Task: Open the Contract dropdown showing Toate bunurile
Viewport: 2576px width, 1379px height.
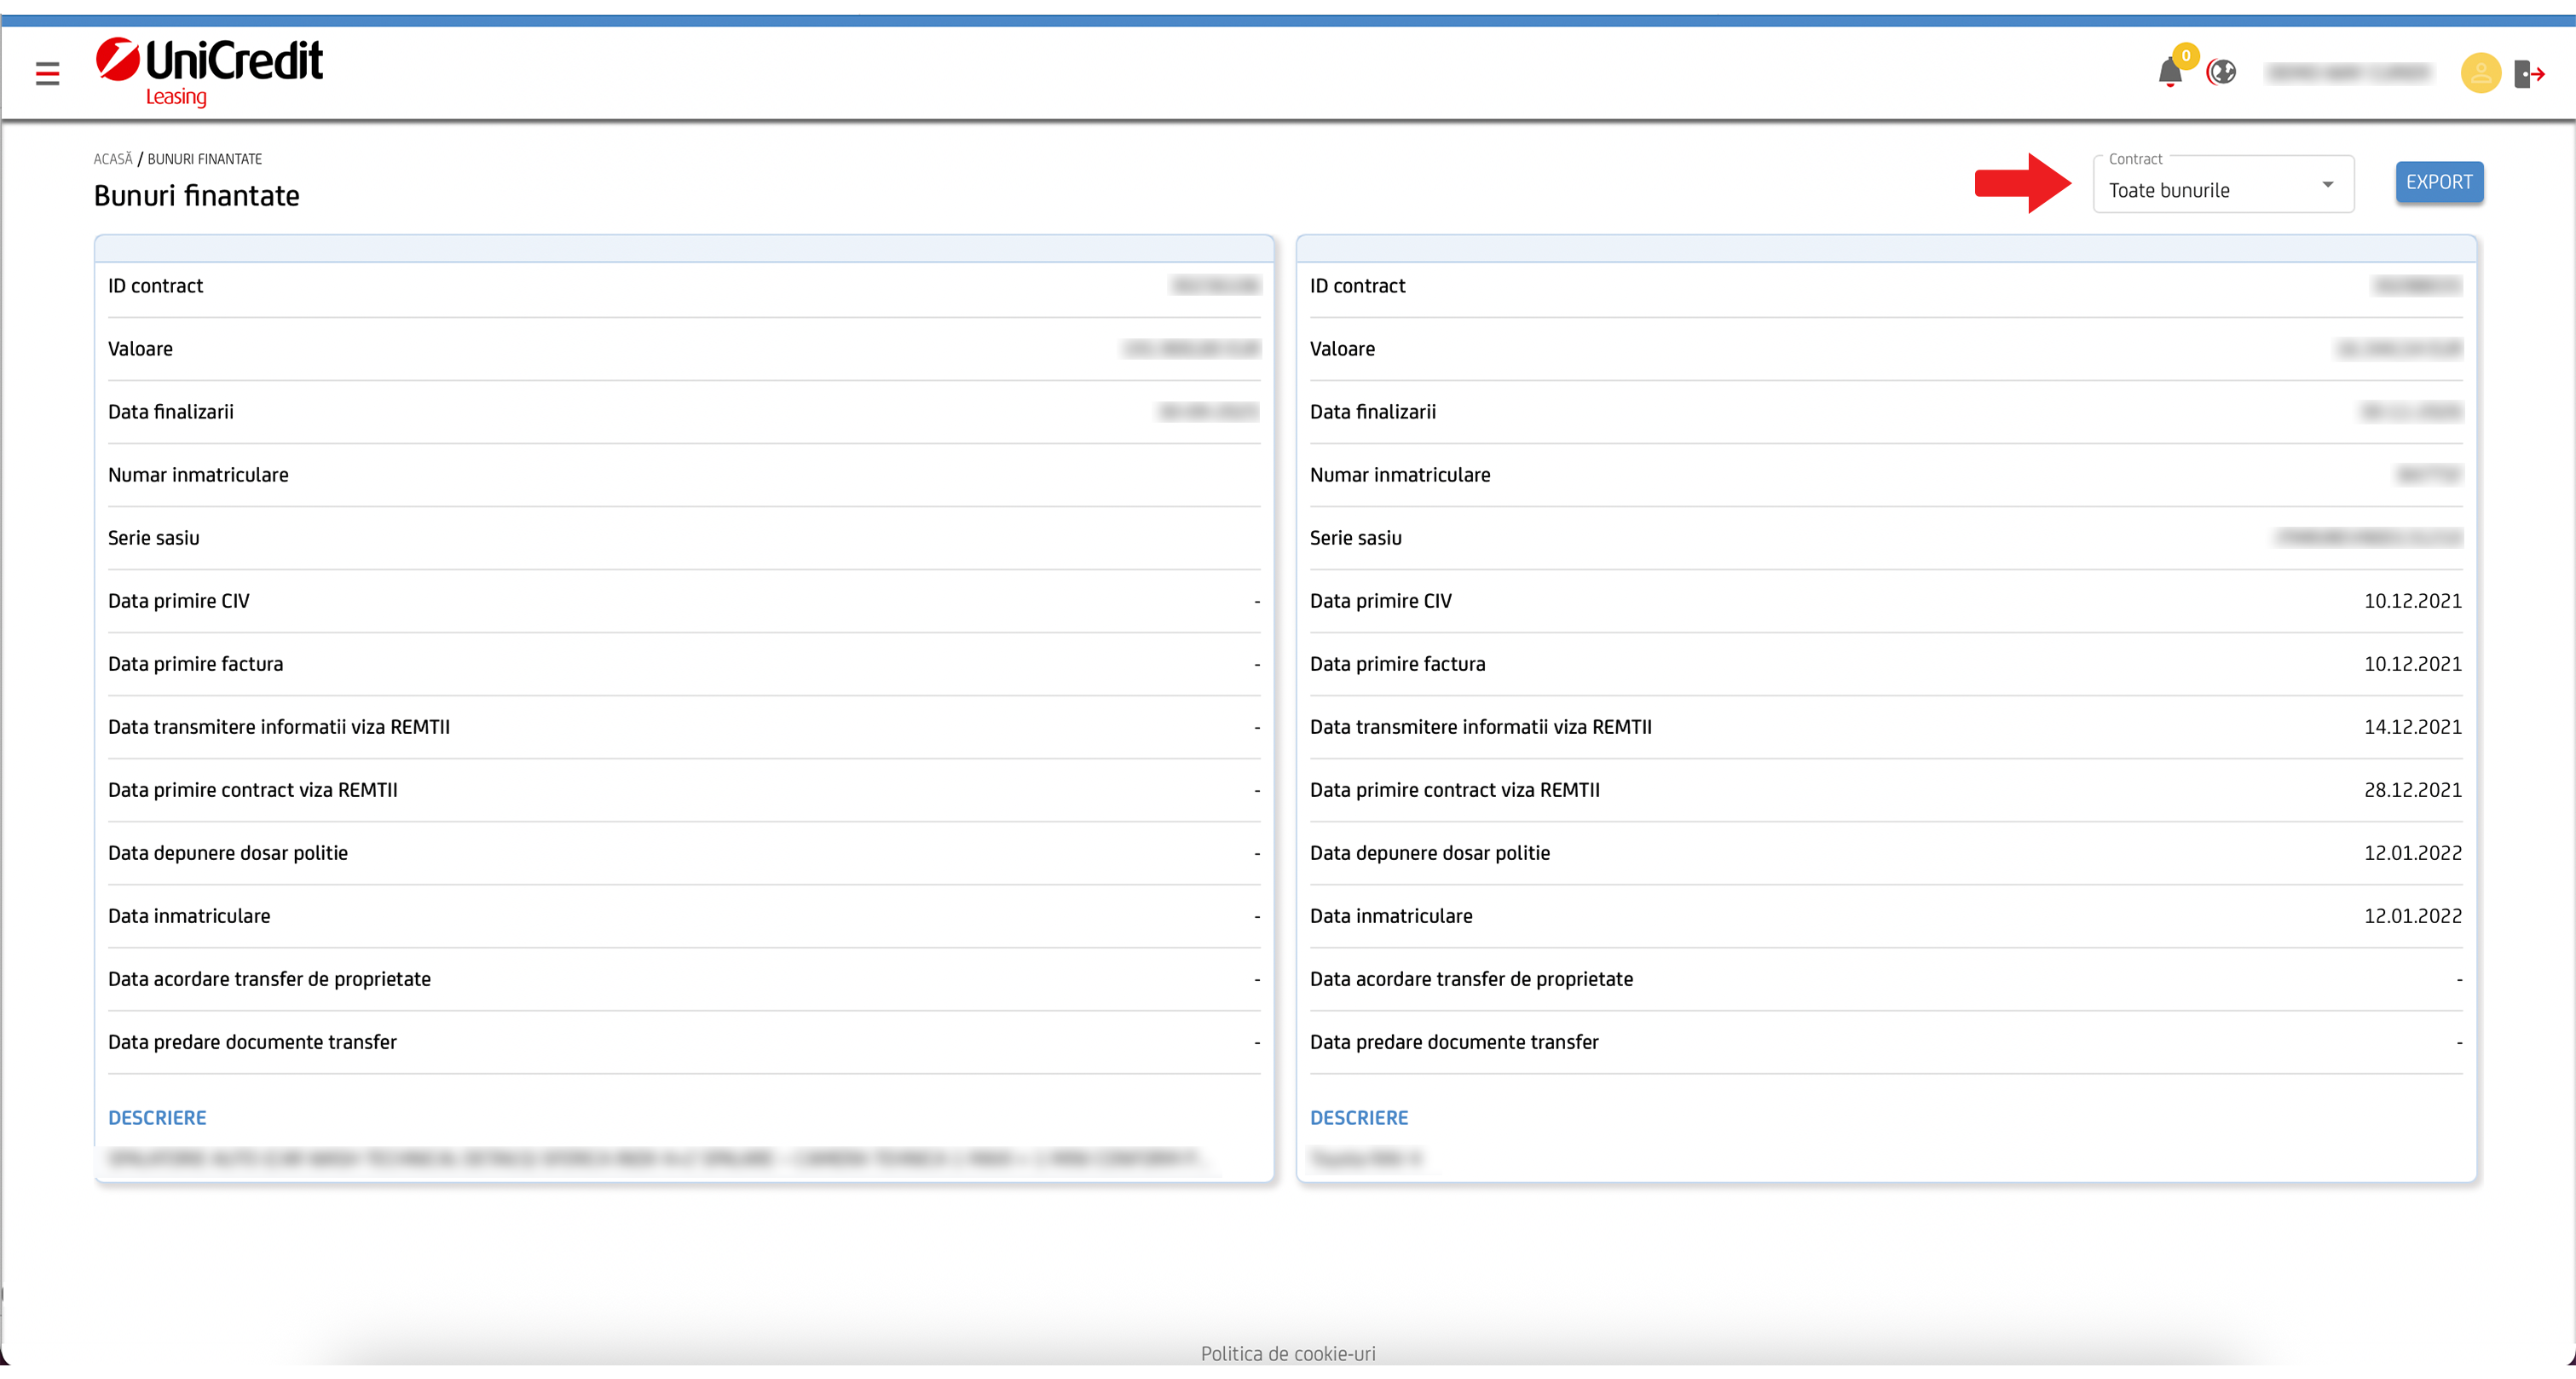Action: pos(2223,184)
